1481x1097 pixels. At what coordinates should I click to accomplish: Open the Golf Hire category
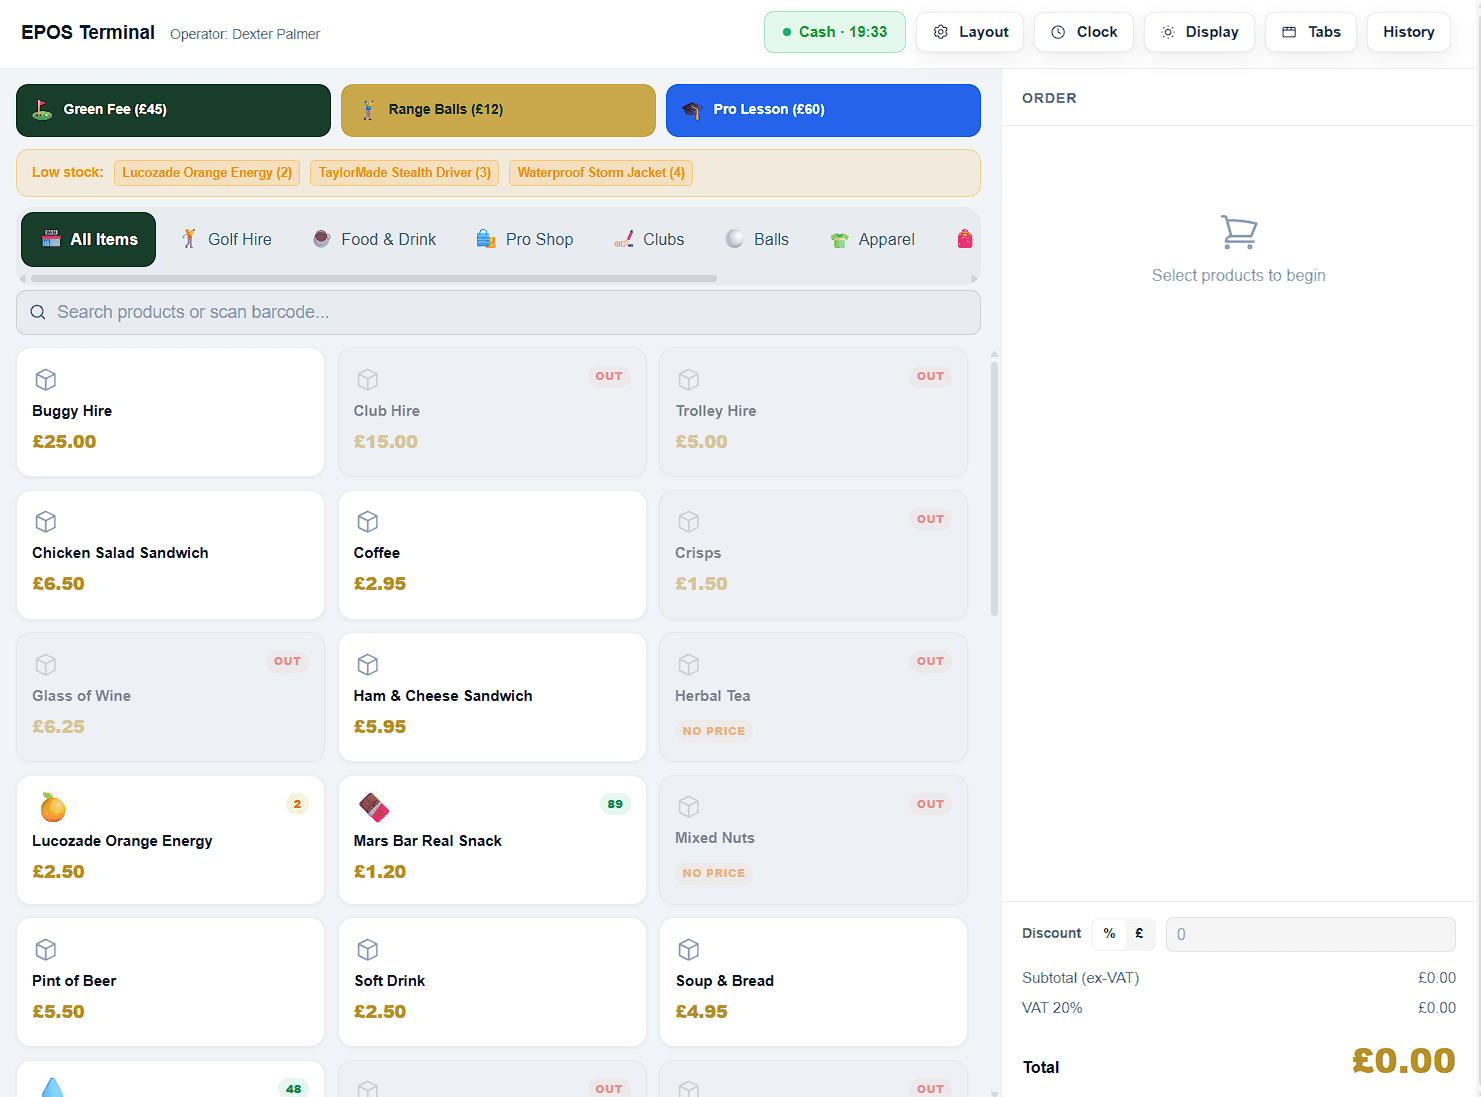point(226,239)
